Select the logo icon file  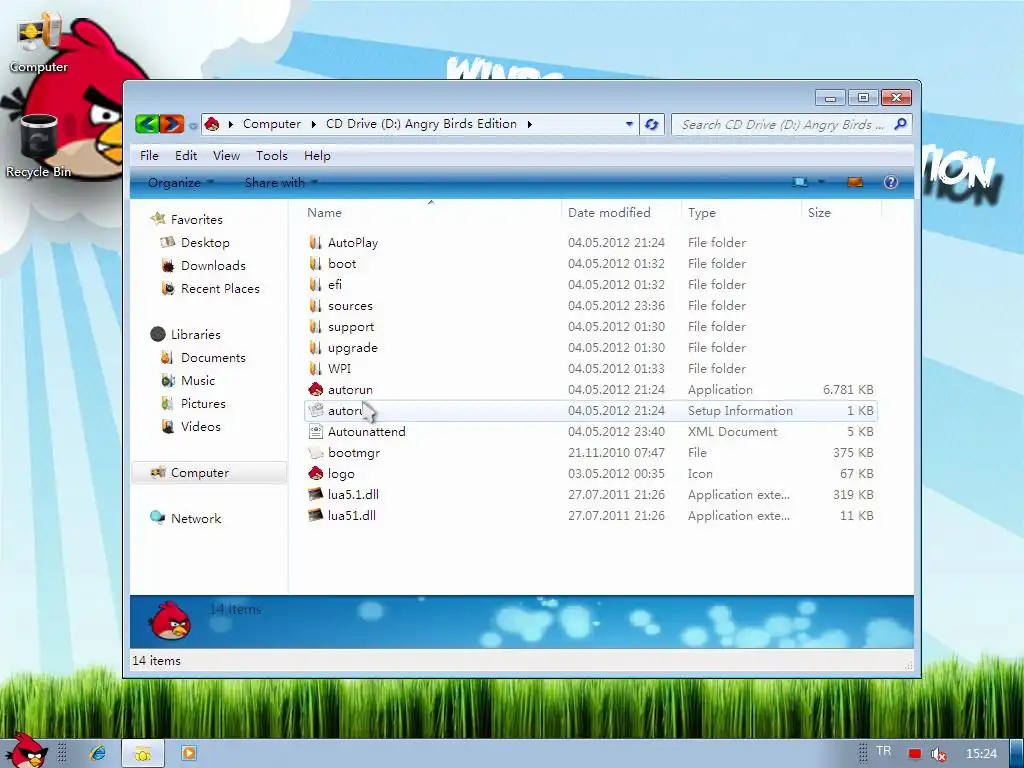pos(315,473)
